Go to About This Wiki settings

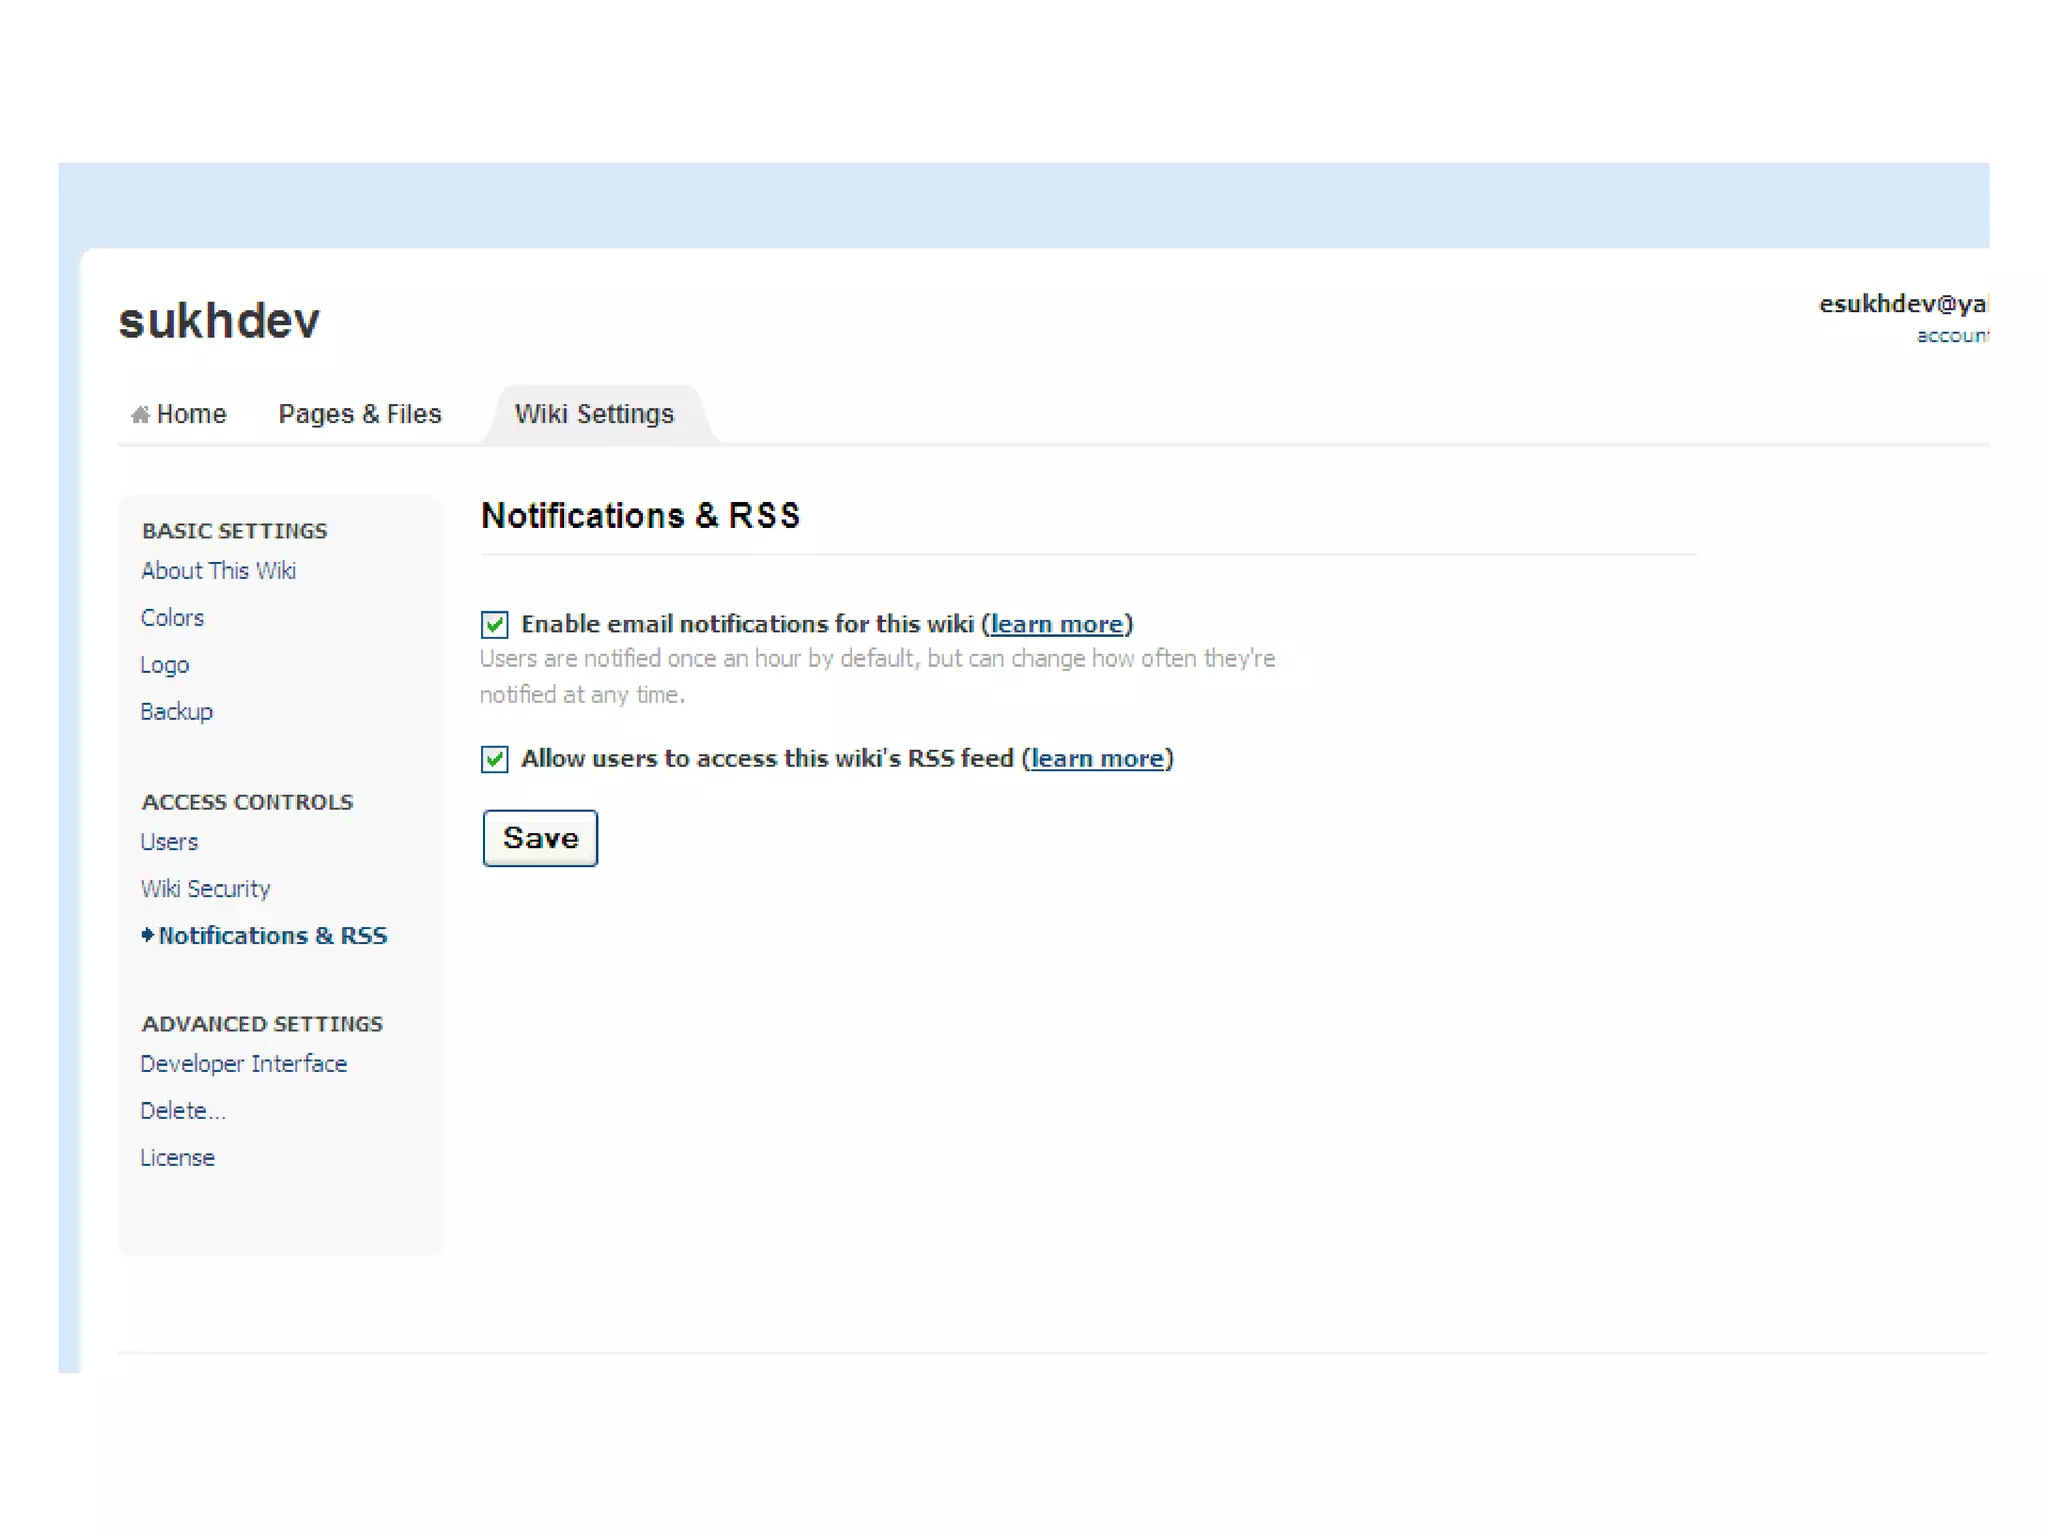click(x=218, y=571)
